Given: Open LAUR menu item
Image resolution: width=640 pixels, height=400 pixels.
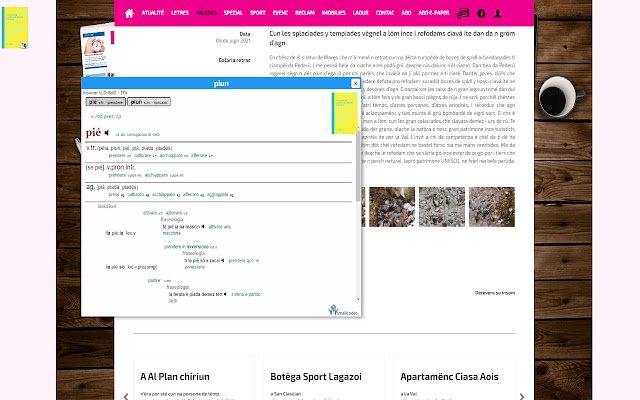Looking at the screenshot, I should click(x=360, y=13).
